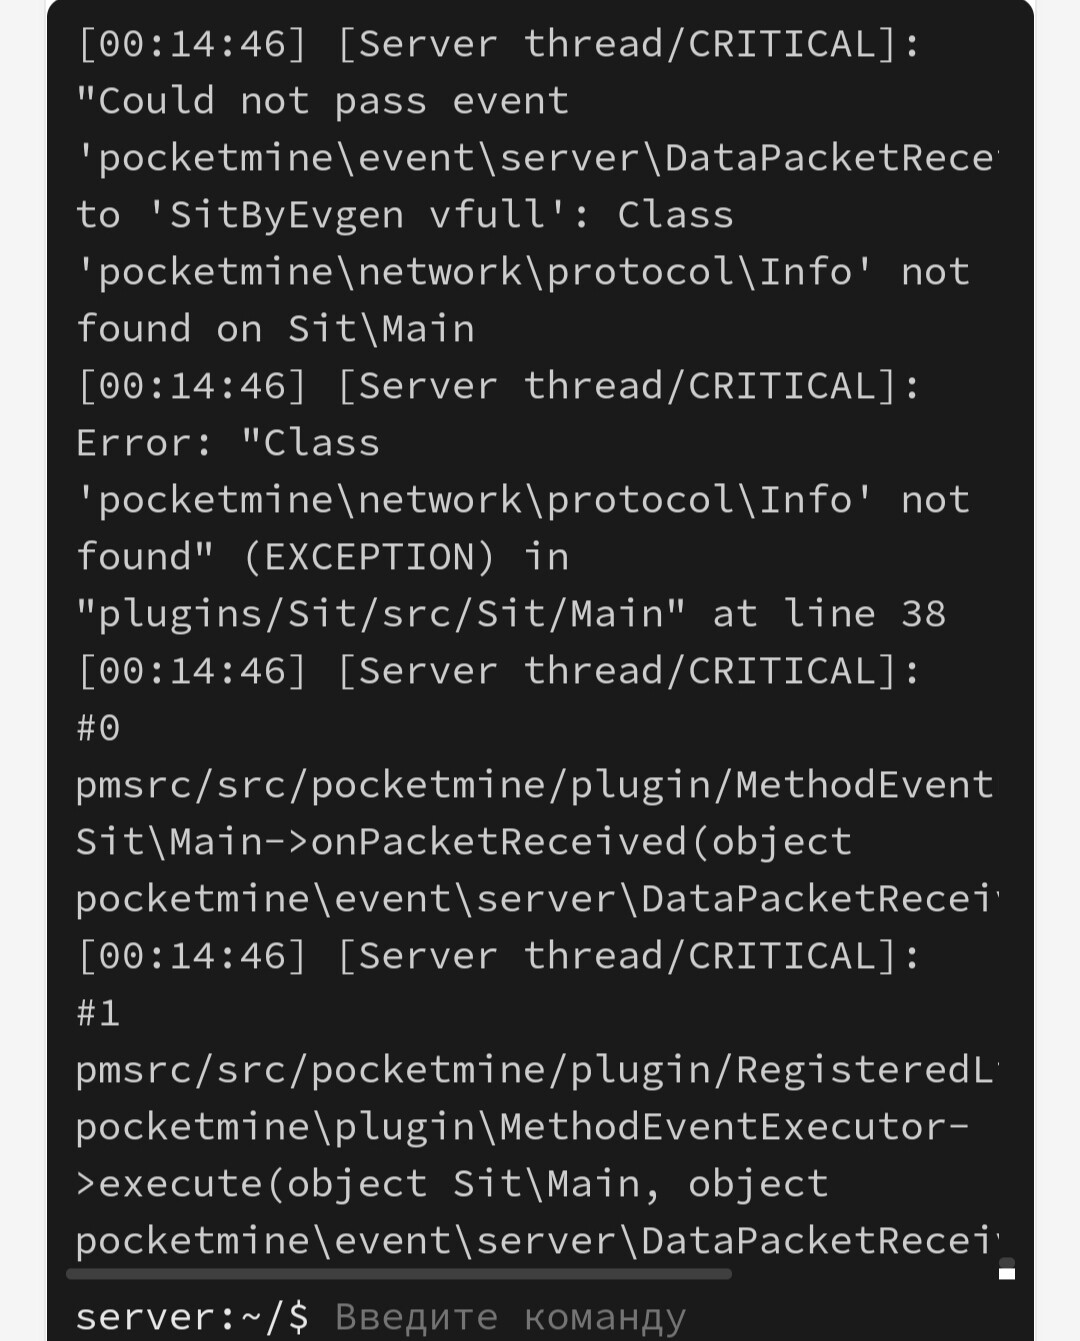Click the 'Error: "Class' line
Screen dimensions: 1080x1341
point(228,443)
